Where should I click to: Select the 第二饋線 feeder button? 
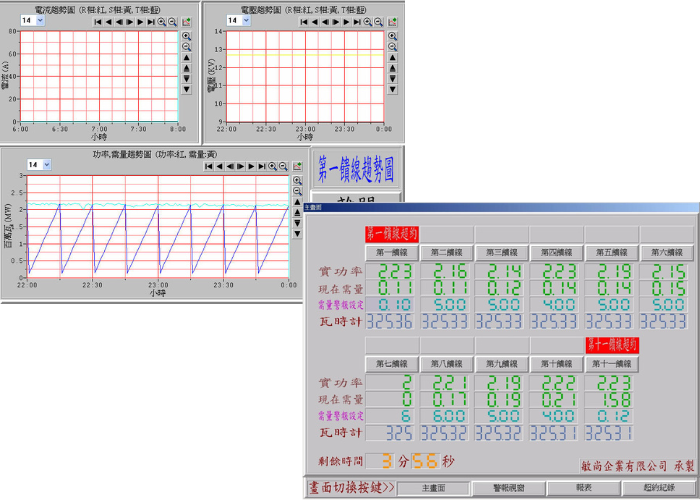pos(447,253)
